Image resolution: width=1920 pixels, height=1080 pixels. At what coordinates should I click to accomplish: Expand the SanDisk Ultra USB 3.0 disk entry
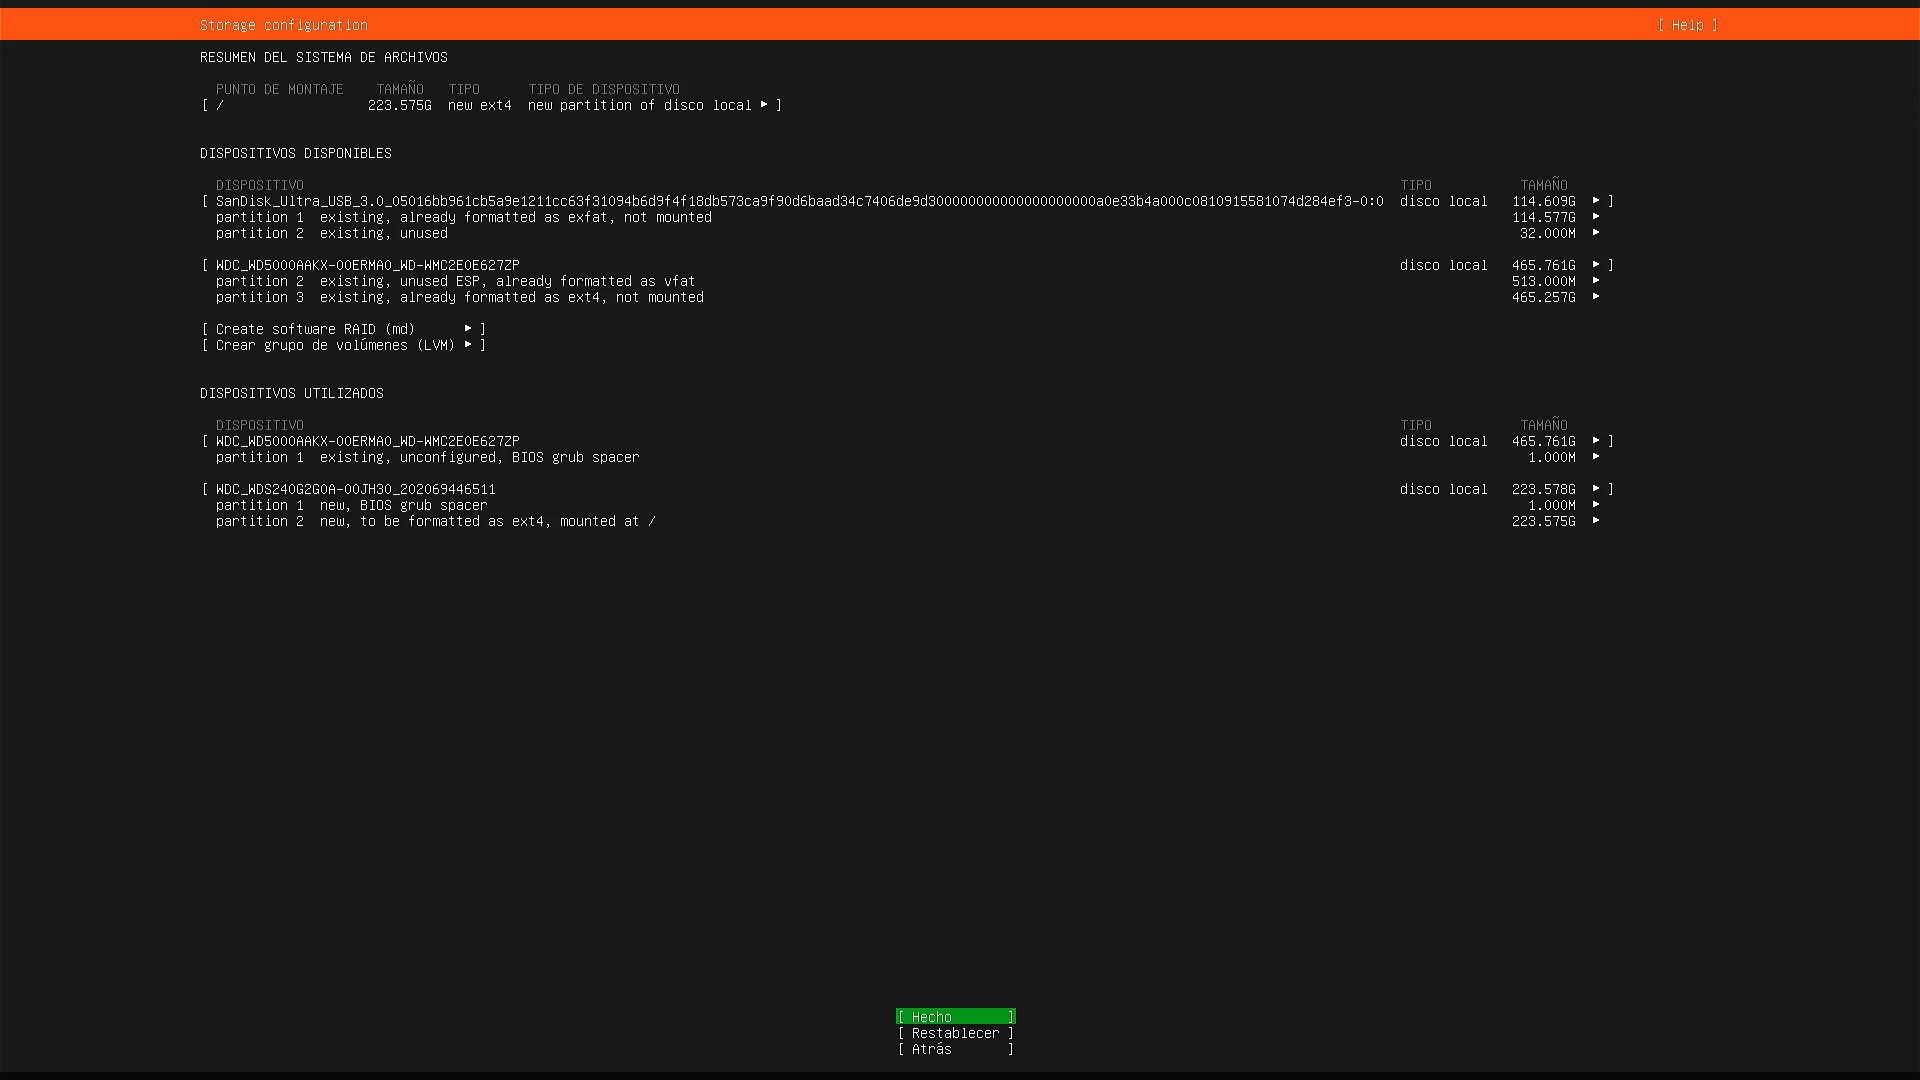coord(1596,201)
